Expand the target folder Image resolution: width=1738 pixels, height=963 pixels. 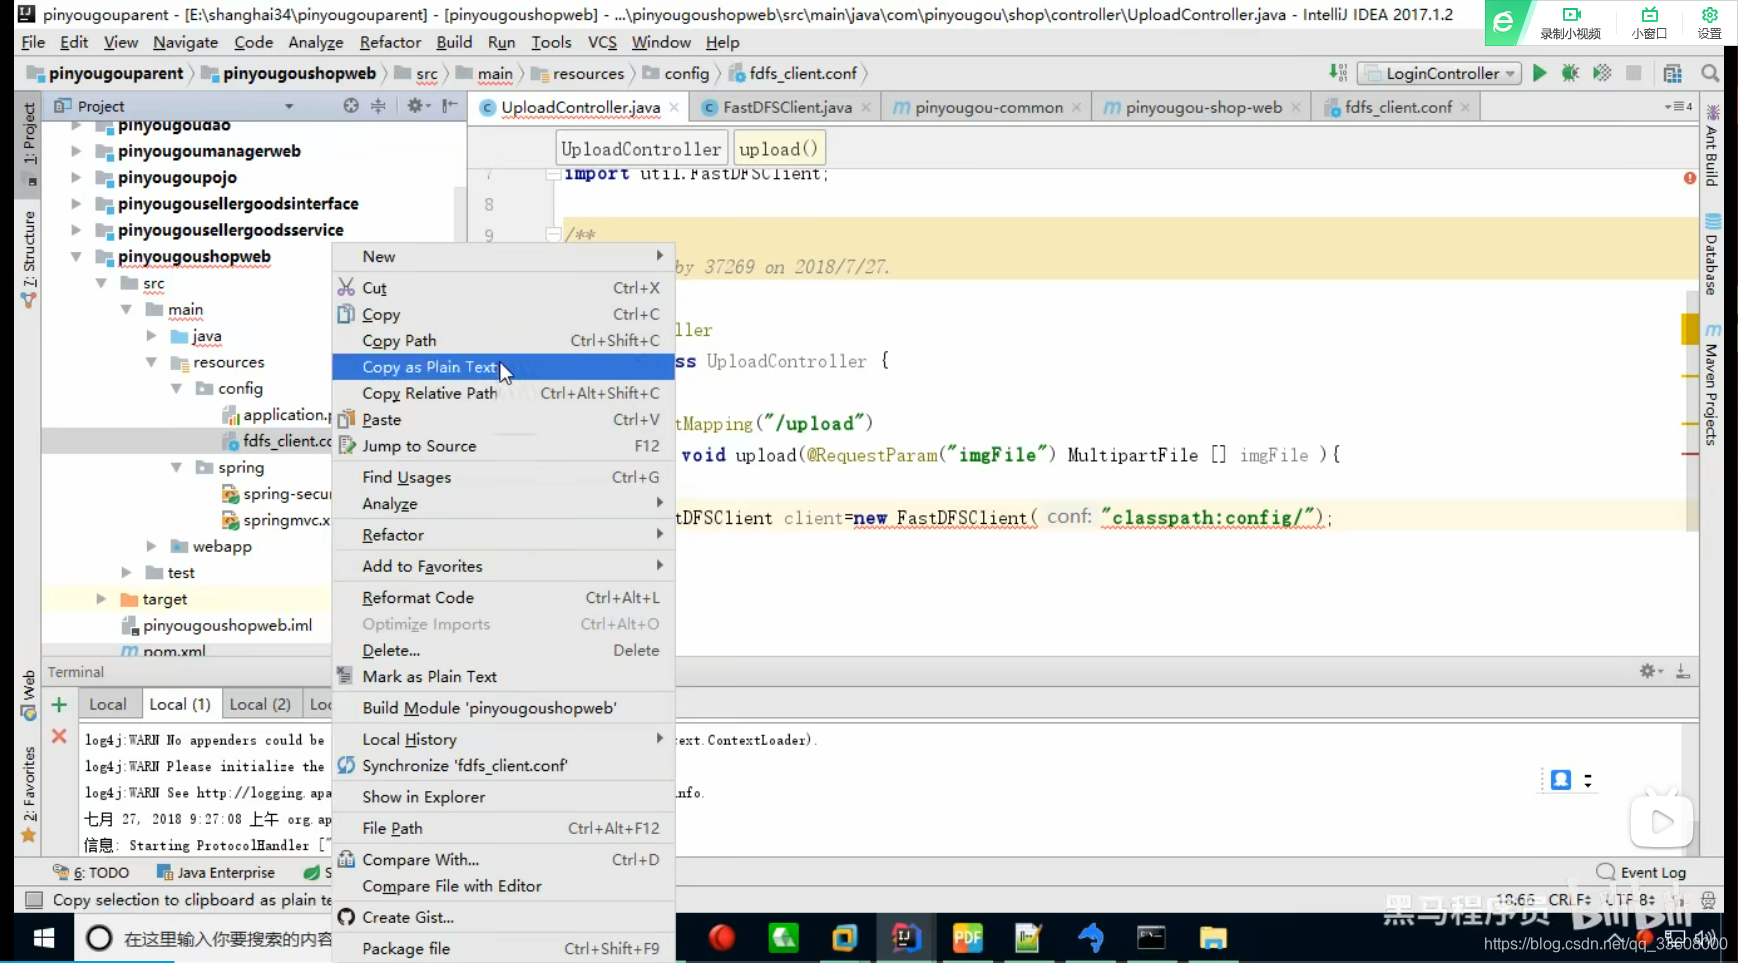coord(101,599)
